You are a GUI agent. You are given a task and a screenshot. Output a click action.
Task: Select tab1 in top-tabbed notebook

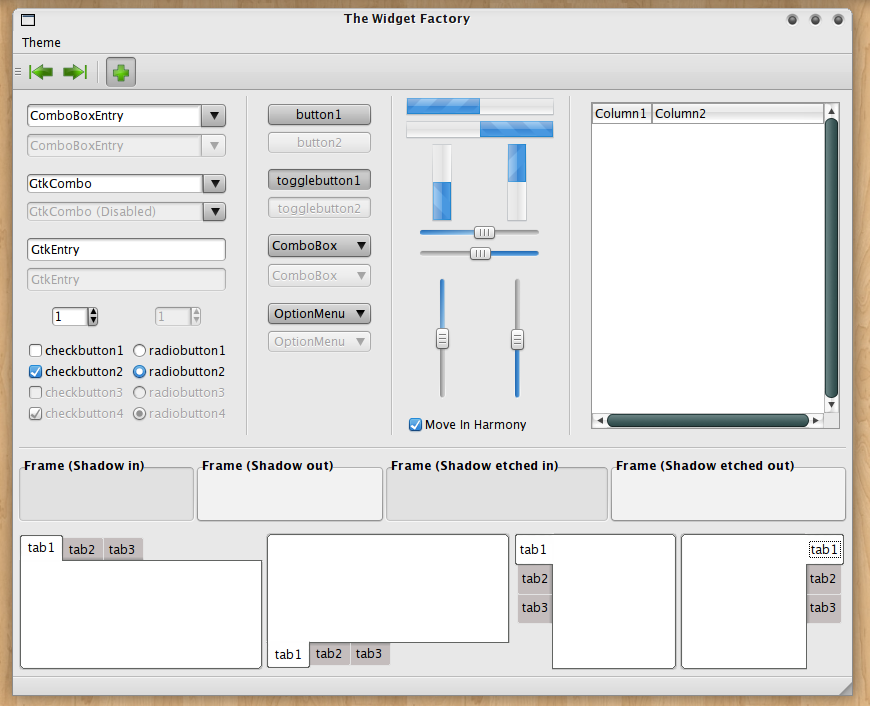click(x=42, y=548)
